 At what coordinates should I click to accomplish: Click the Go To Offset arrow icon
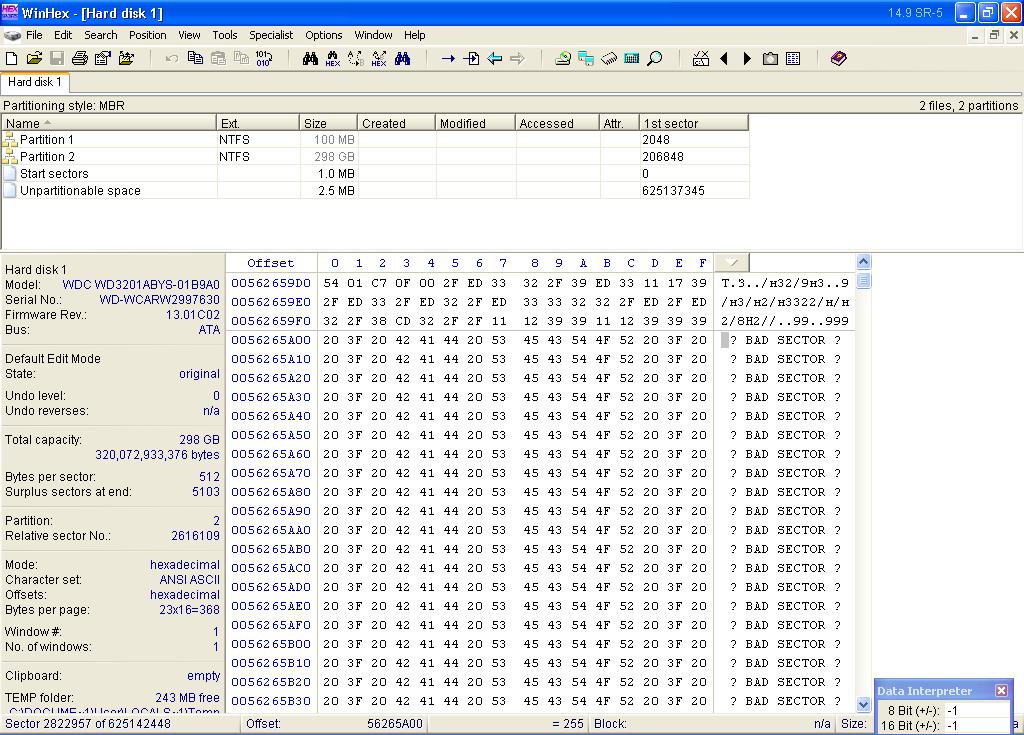[448, 59]
